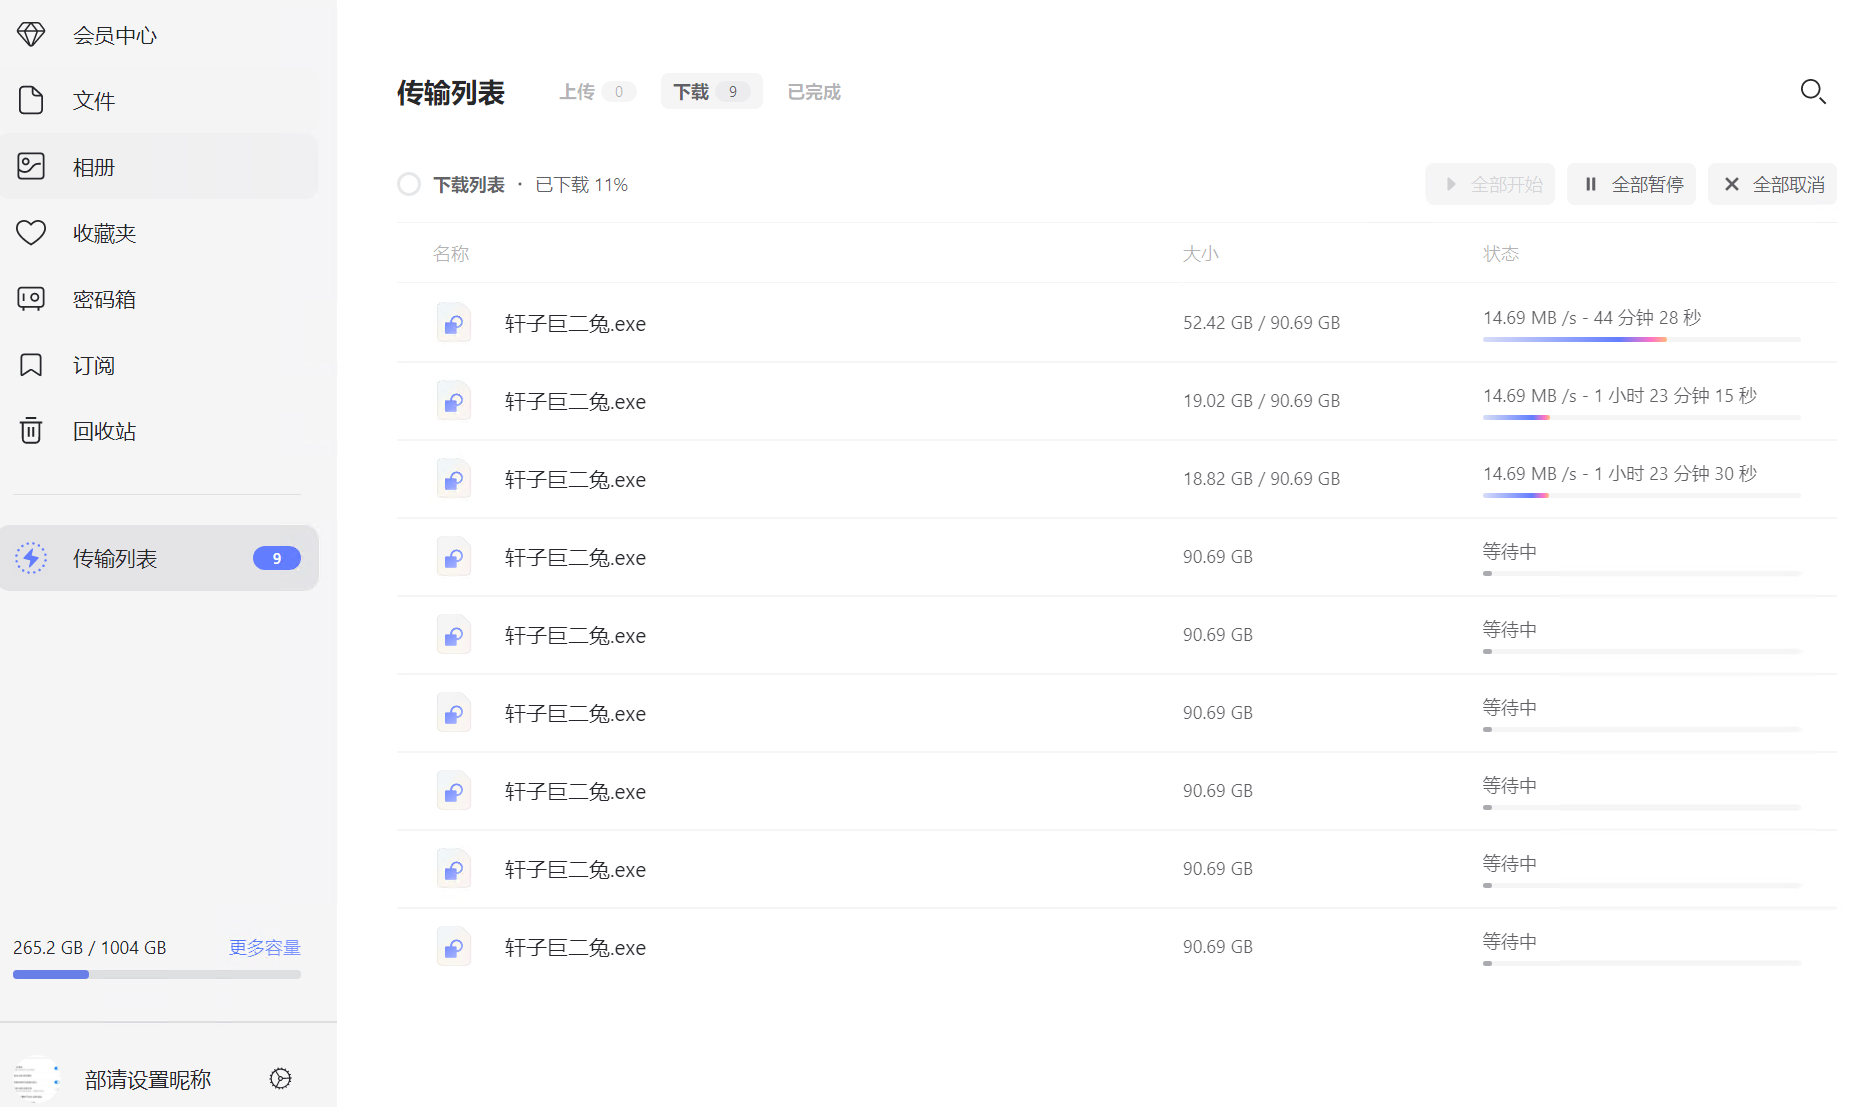1860x1107 pixels.
Task: Click the search magnifier icon
Action: (x=1812, y=92)
